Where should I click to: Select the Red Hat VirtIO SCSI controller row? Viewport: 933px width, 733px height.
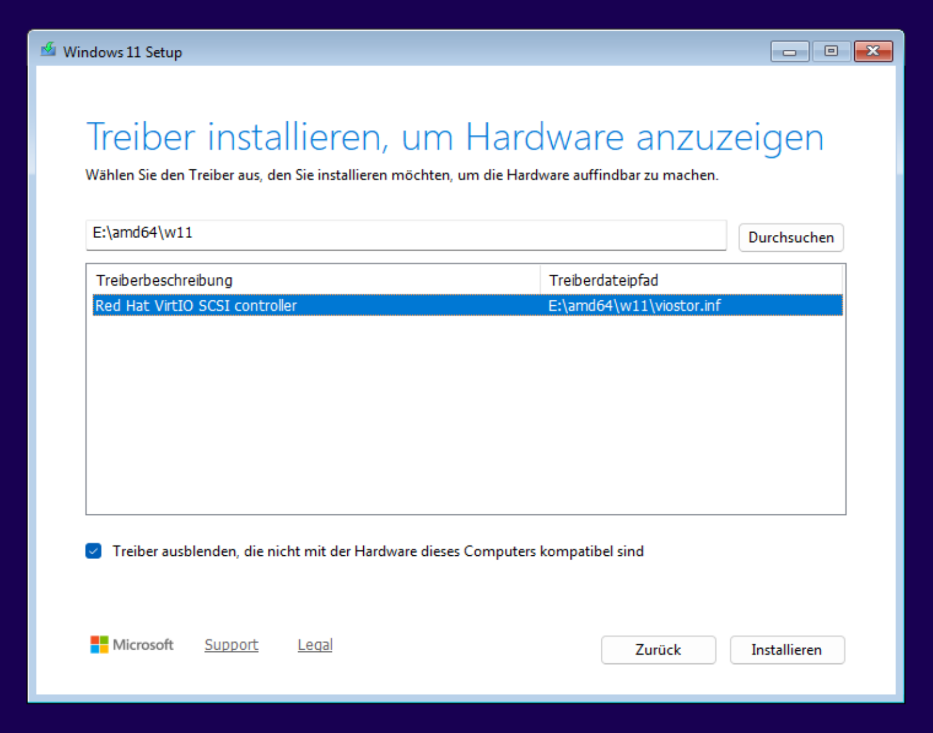468,305
